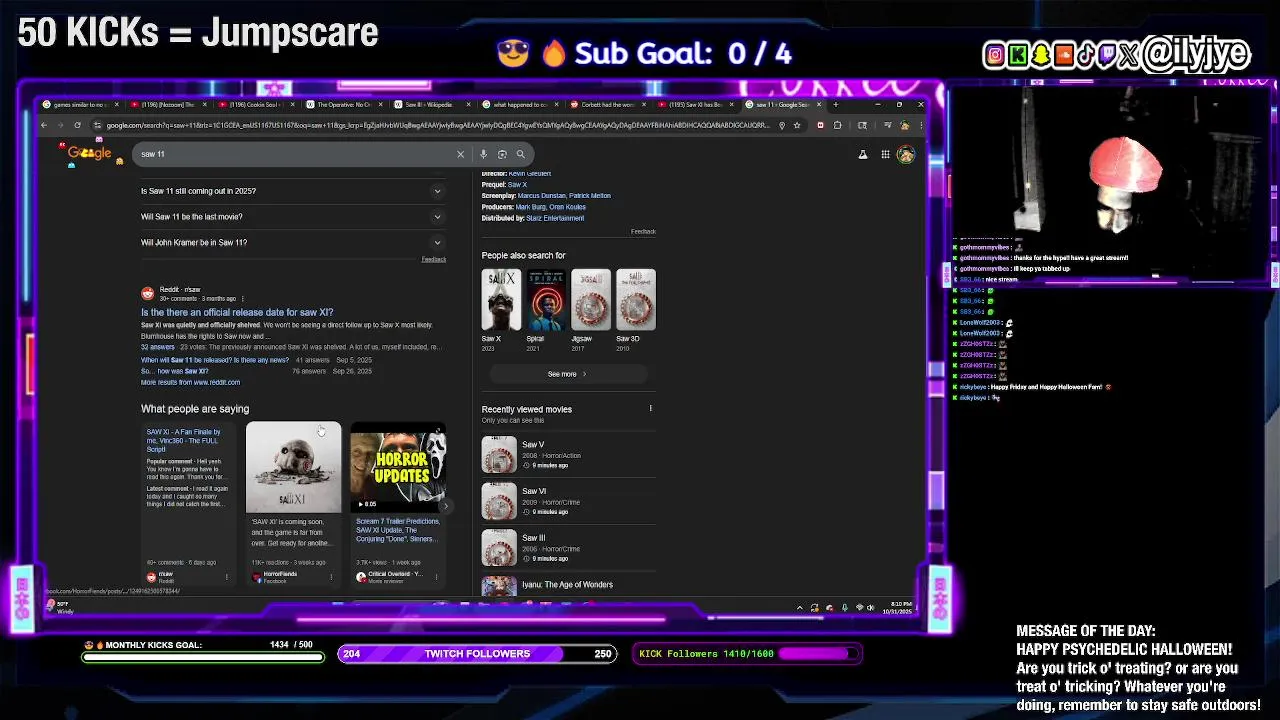
Task: Reload the page with the refresh icon
Action: pos(77,125)
